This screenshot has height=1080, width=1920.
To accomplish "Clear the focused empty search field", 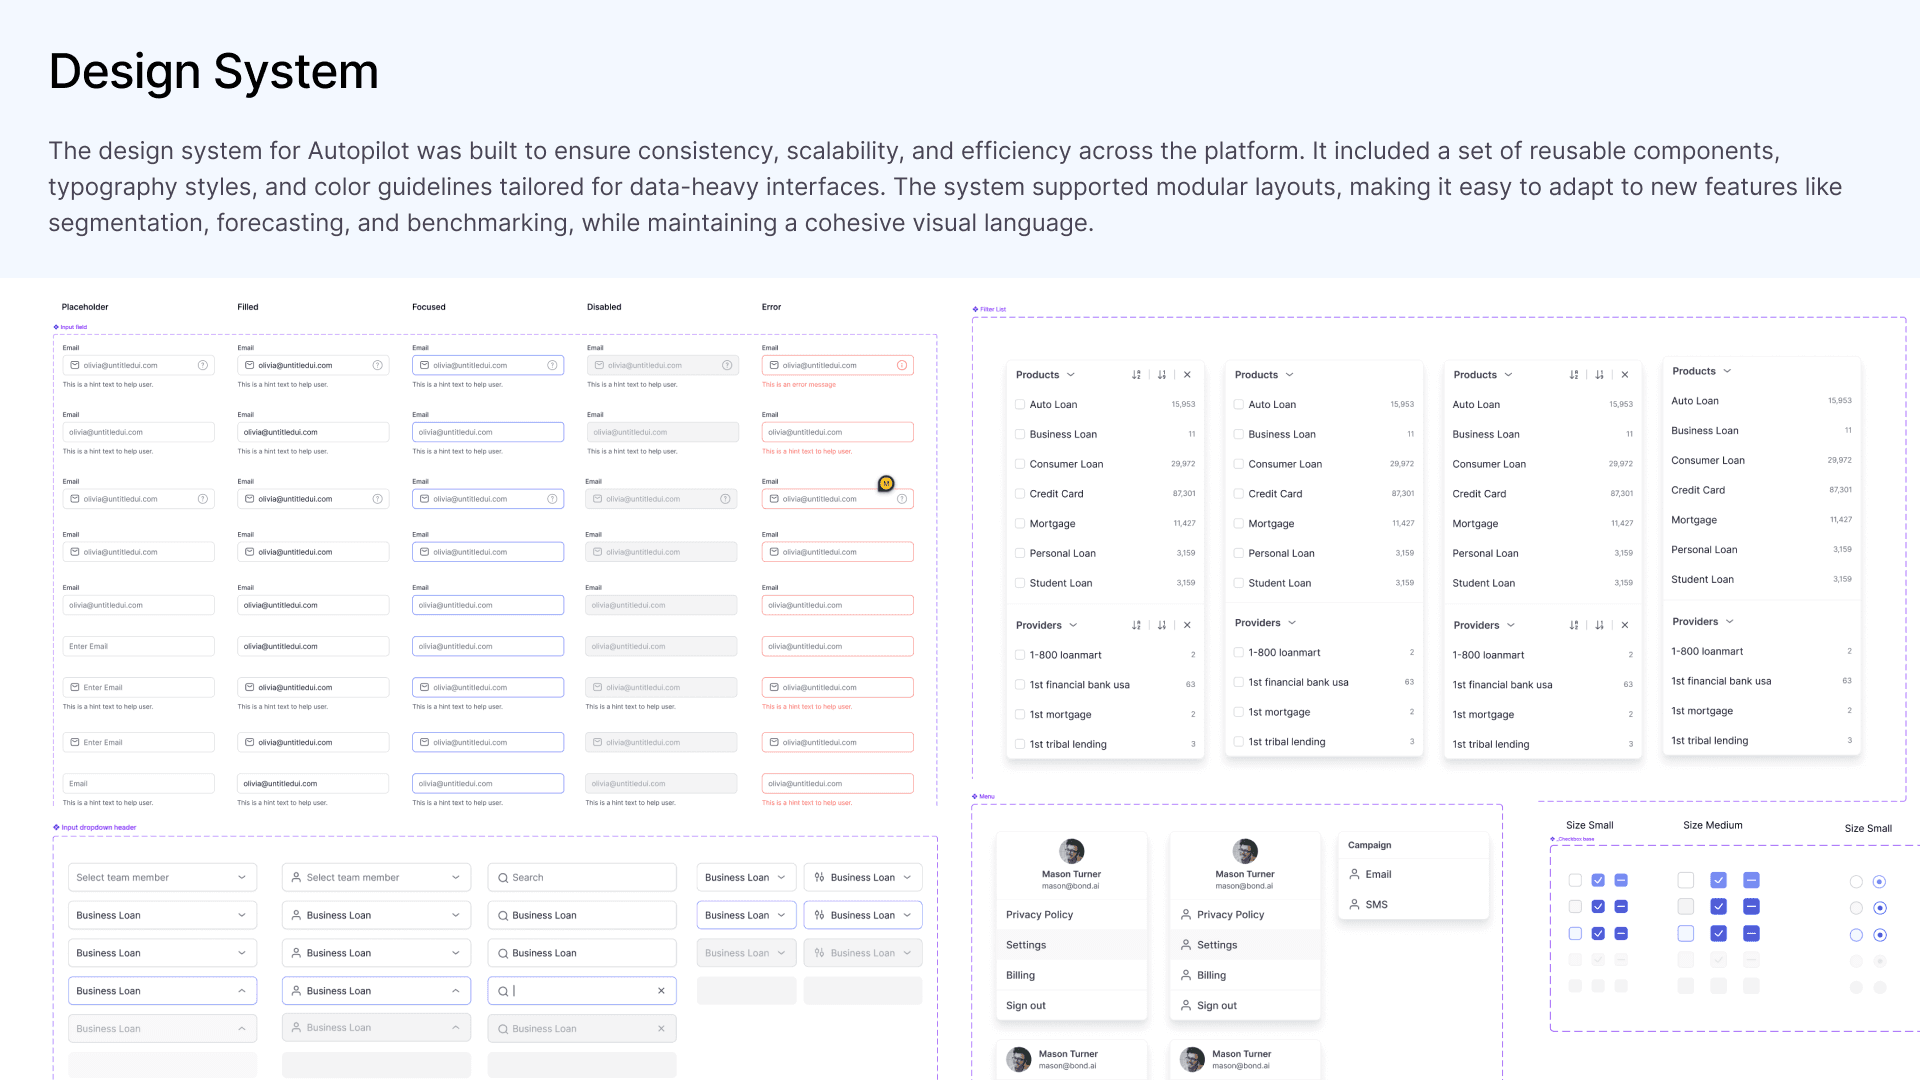I will [x=661, y=991].
